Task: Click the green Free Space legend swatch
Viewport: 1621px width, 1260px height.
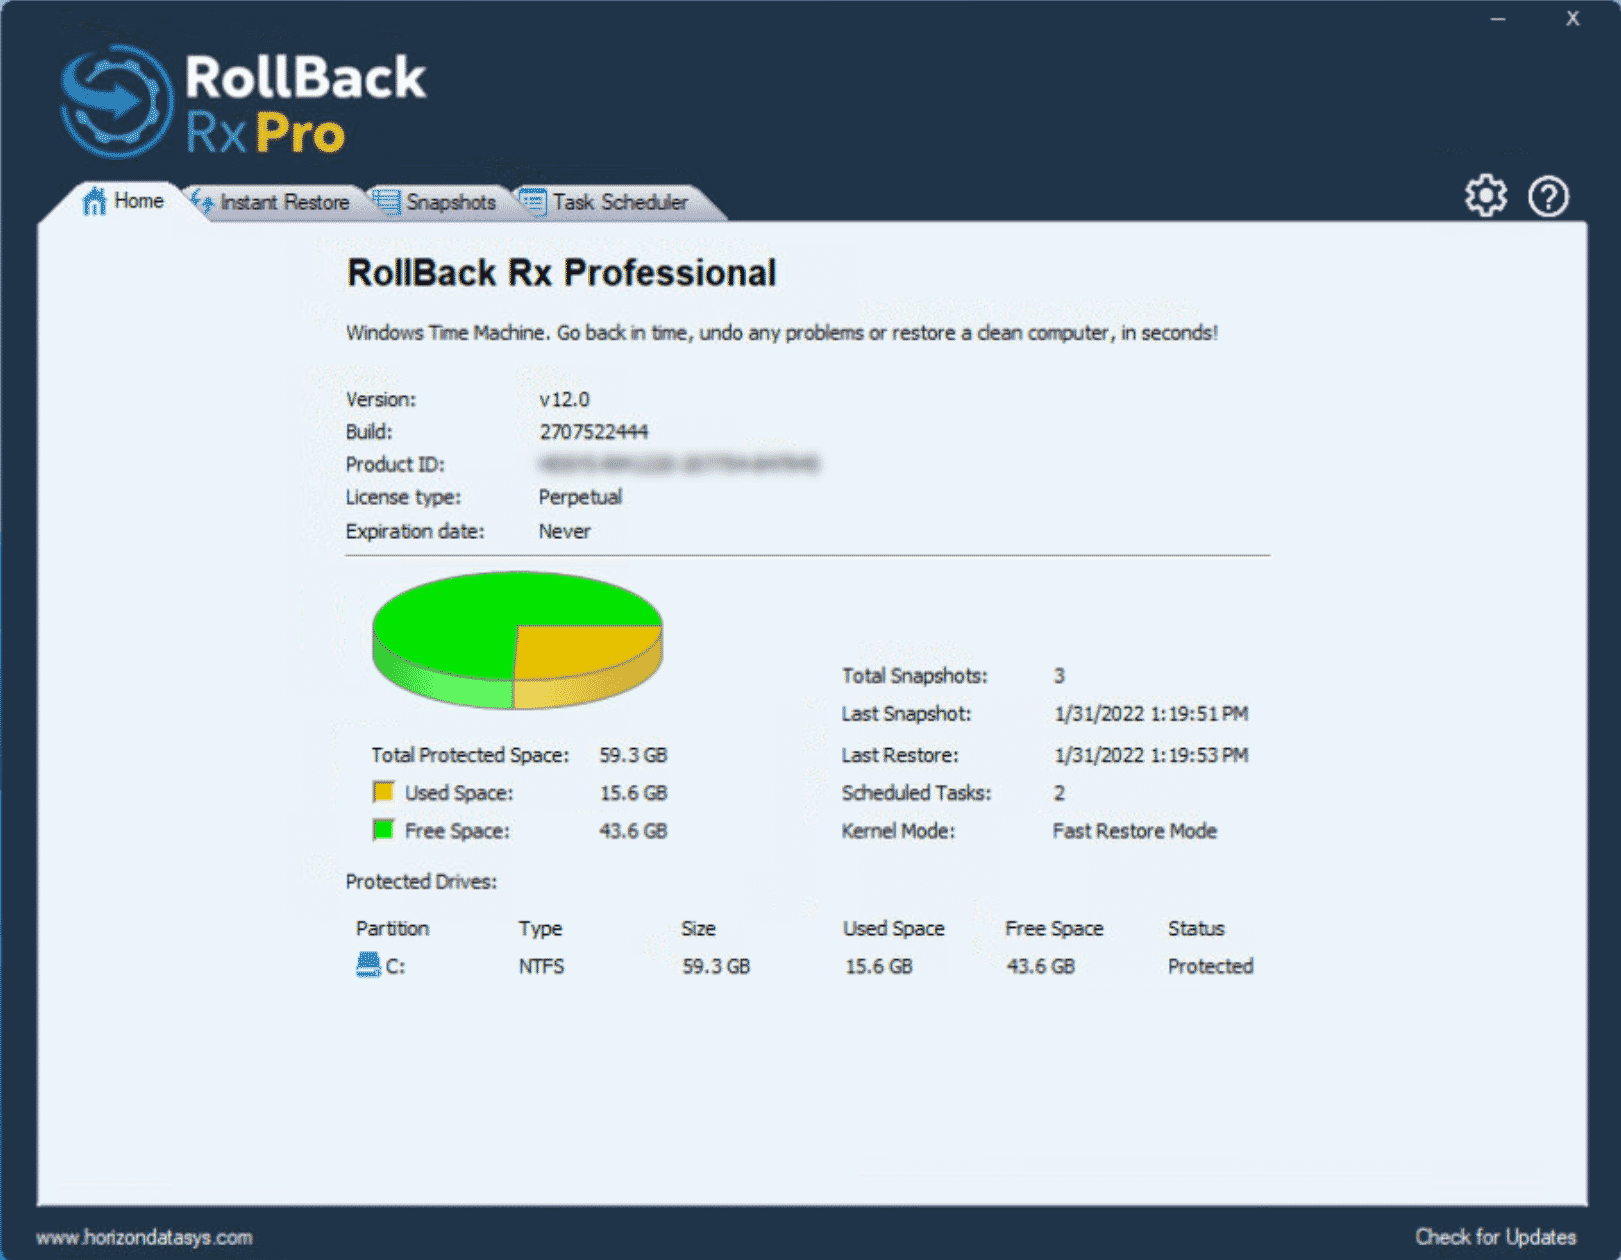Action: [382, 830]
